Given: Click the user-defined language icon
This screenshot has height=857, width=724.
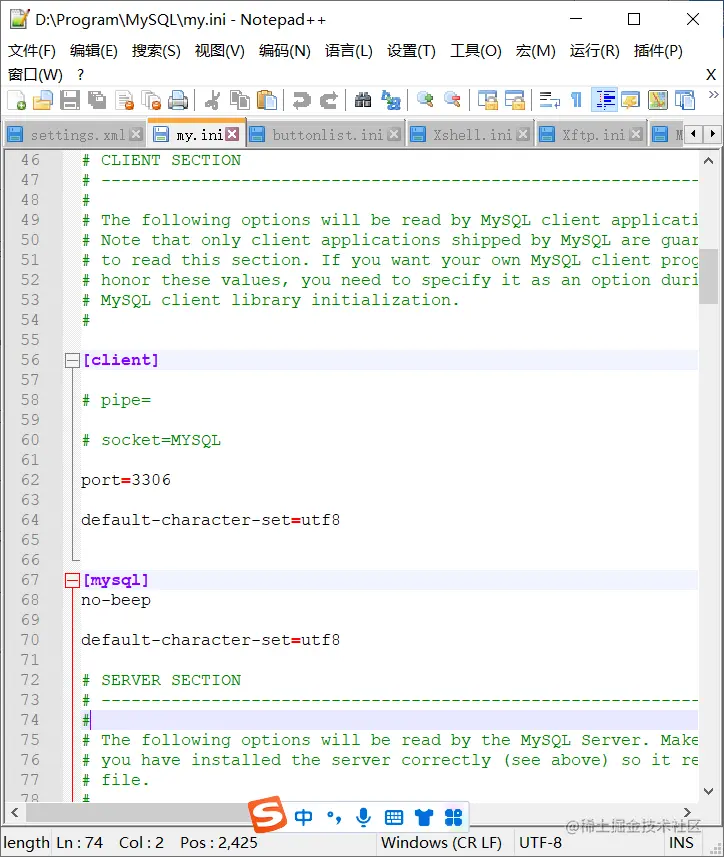Looking at the screenshot, I should (631, 101).
